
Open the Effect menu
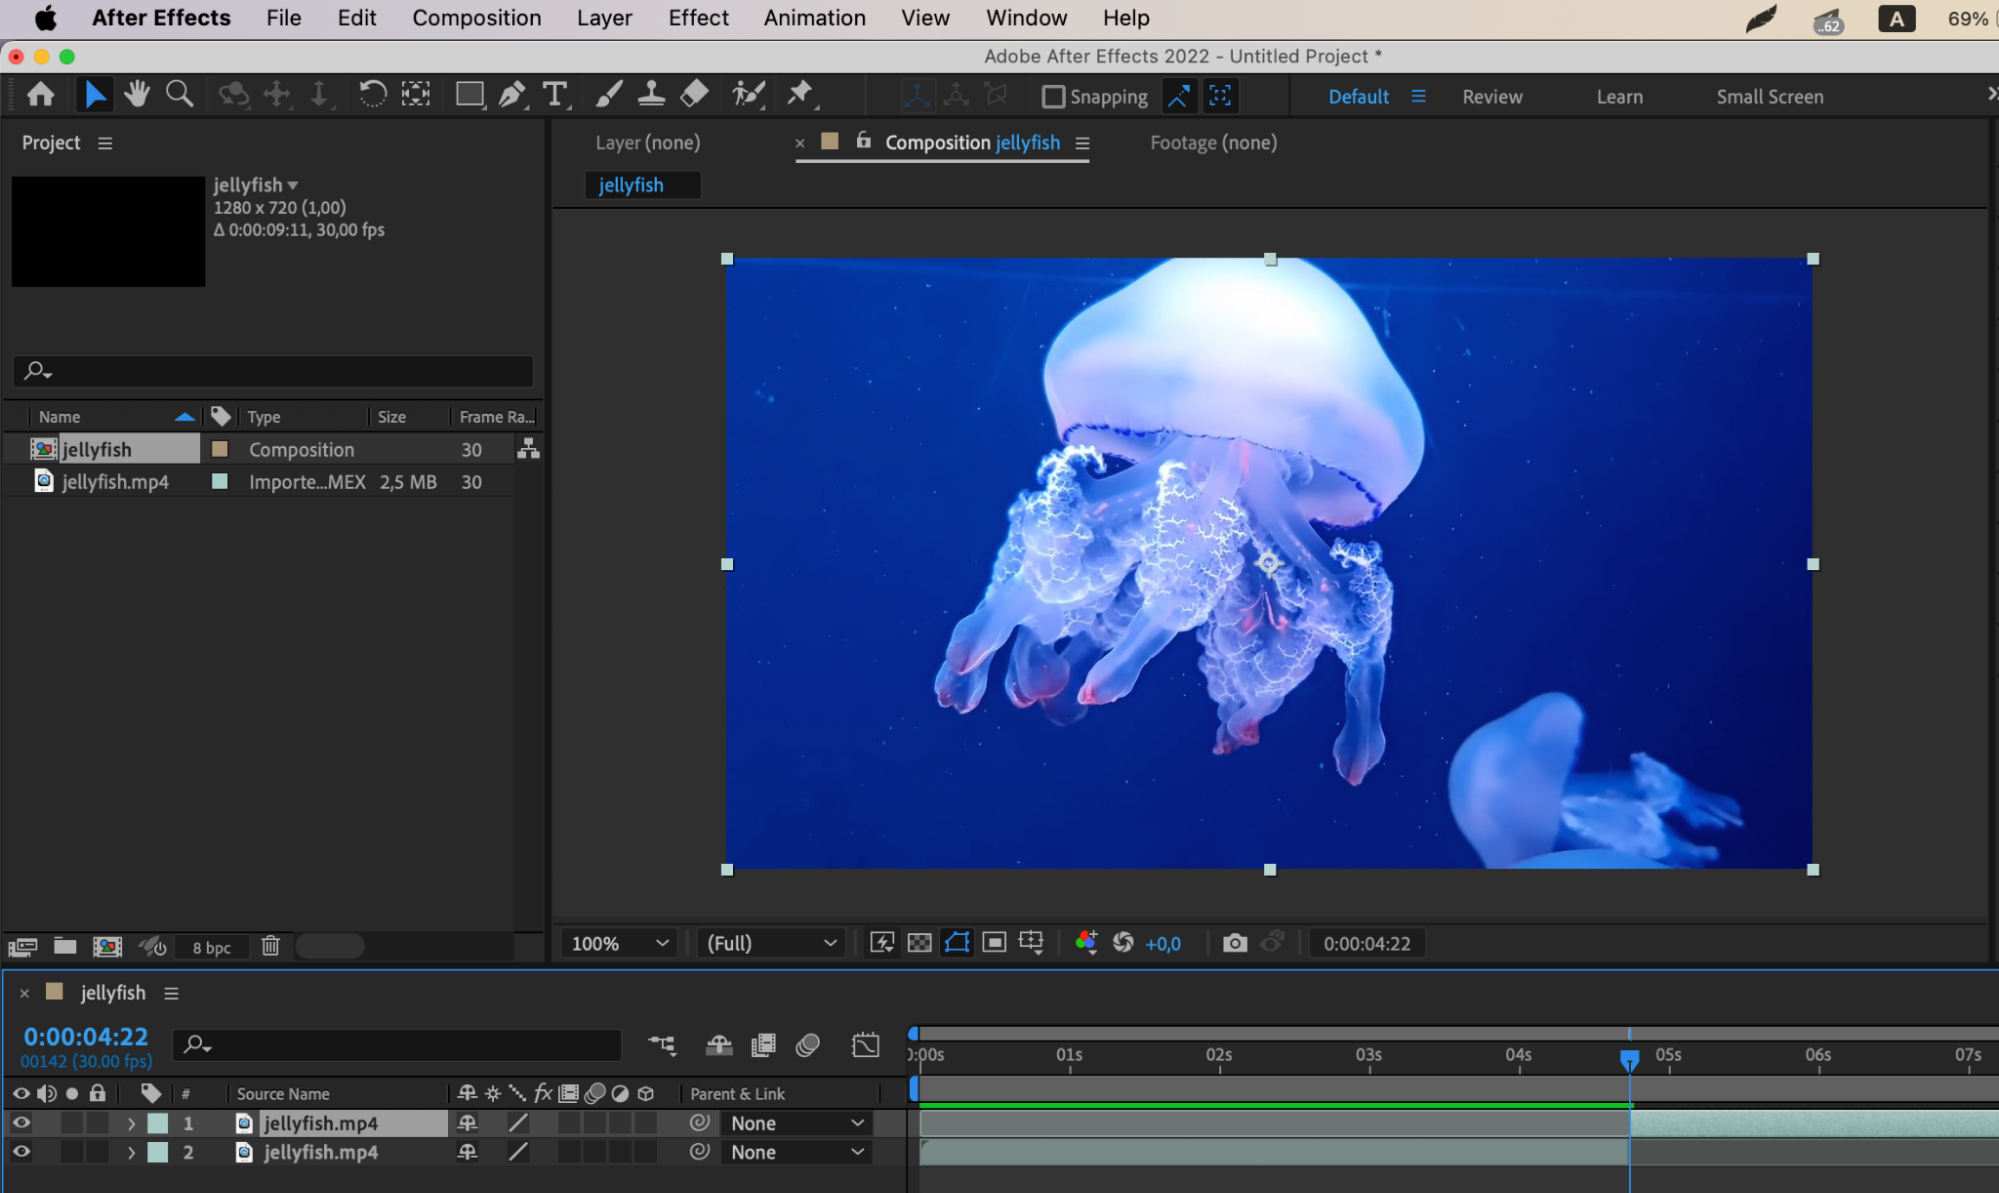pyautogui.click(x=698, y=18)
